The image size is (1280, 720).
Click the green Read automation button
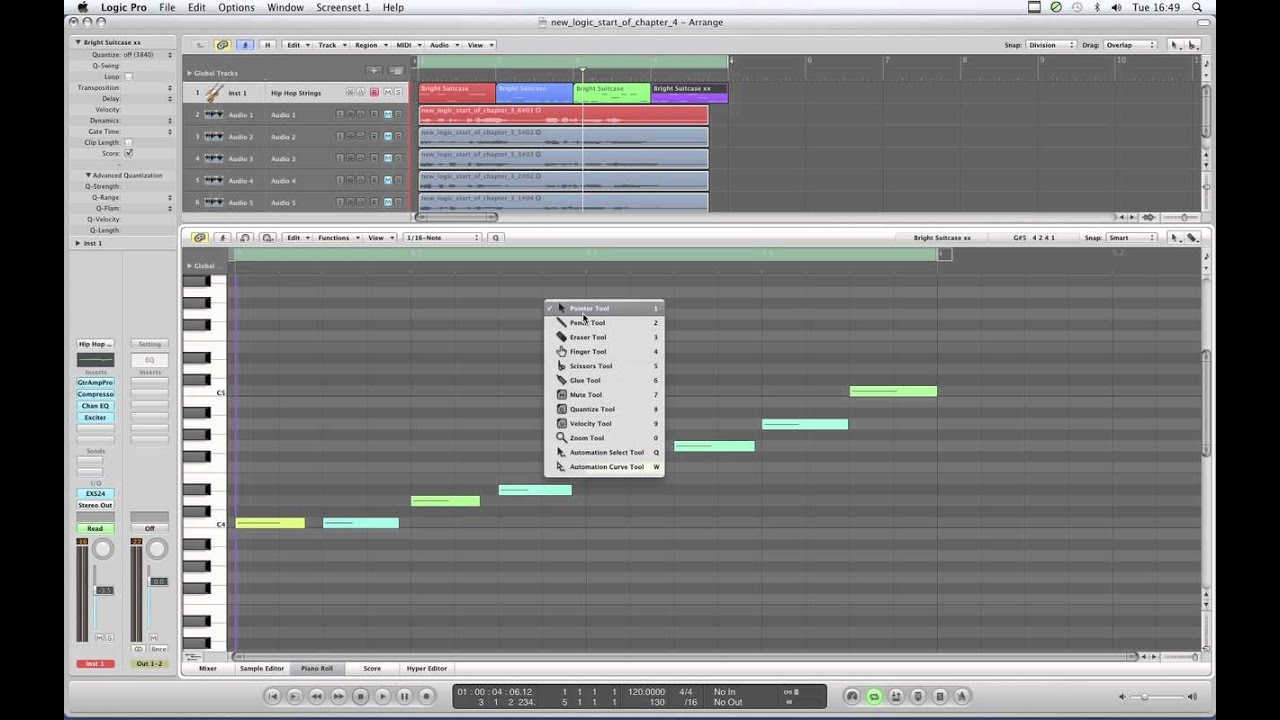[95, 528]
